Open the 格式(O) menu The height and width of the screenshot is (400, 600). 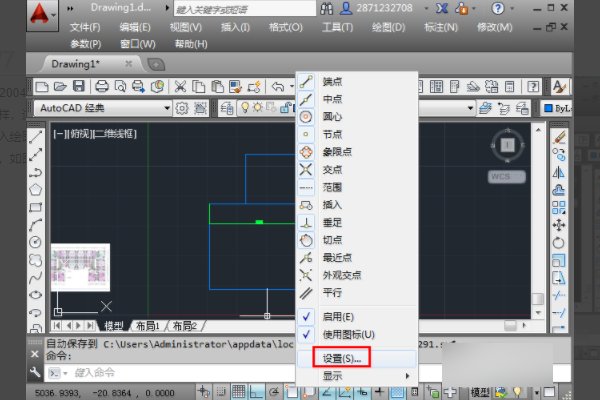285,28
